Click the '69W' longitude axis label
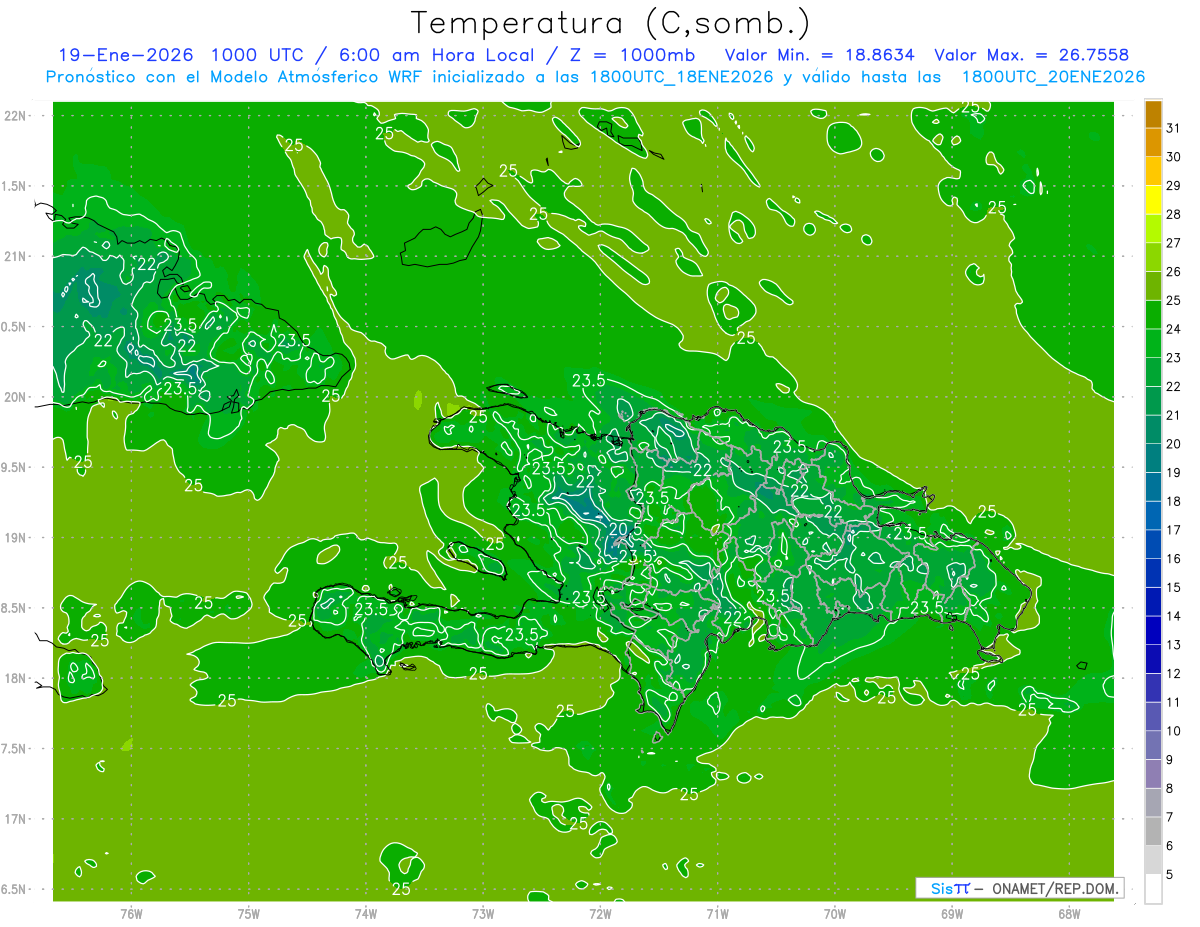The width and height of the screenshot is (1200, 927). (952, 913)
